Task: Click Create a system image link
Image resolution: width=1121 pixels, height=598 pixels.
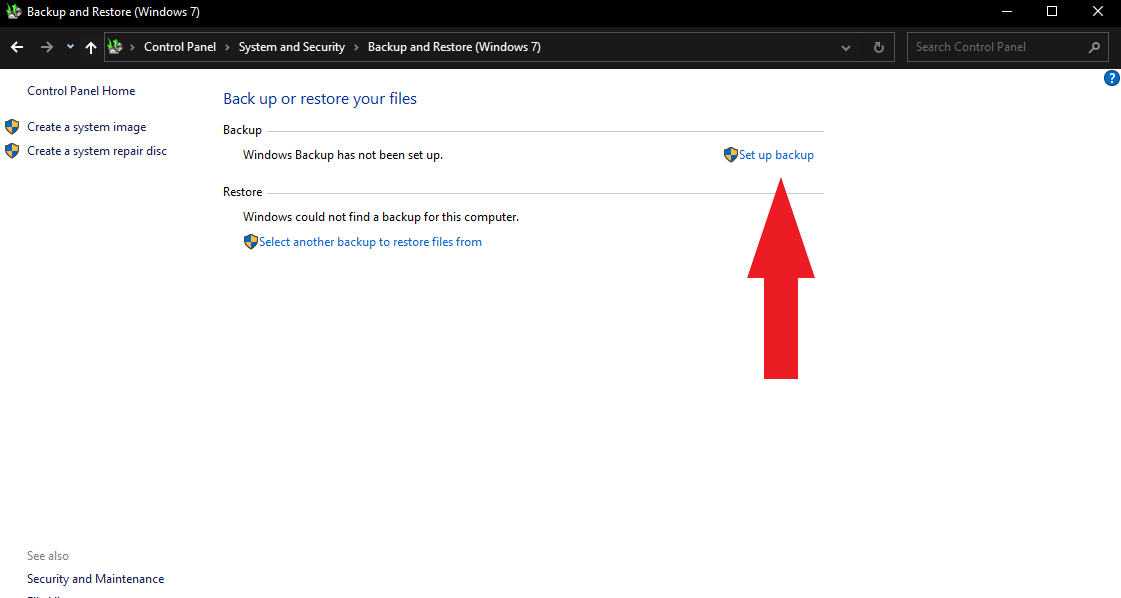Action: [87, 127]
